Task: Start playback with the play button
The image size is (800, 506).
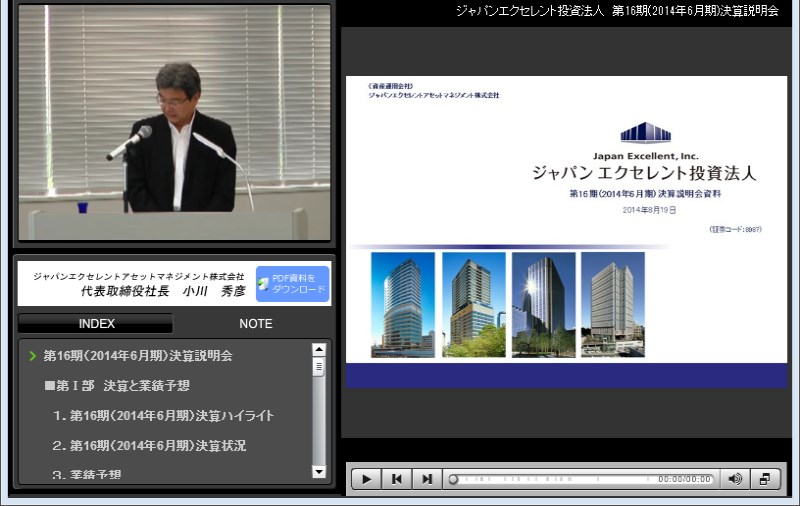Action: click(366, 479)
